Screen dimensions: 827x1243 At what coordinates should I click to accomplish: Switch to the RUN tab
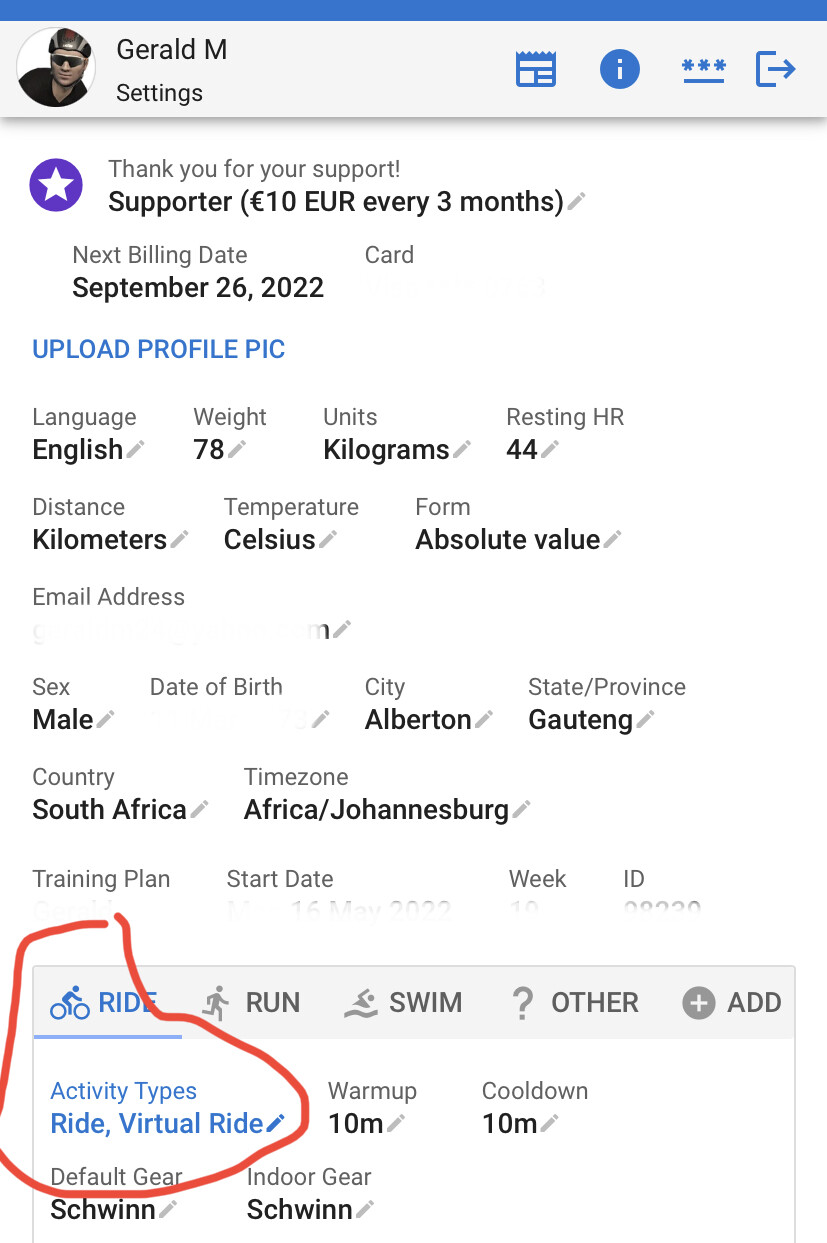(x=251, y=1002)
